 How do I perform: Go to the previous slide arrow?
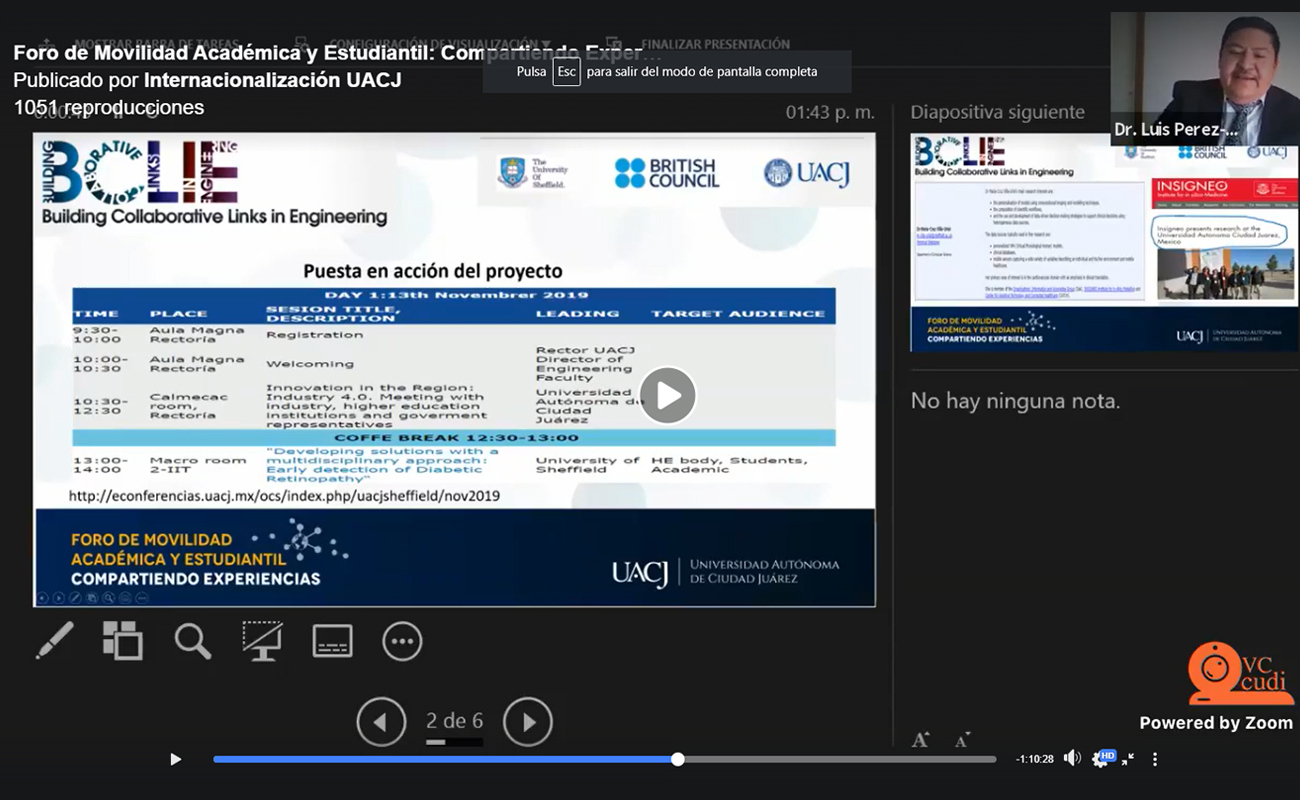click(x=381, y=722)
